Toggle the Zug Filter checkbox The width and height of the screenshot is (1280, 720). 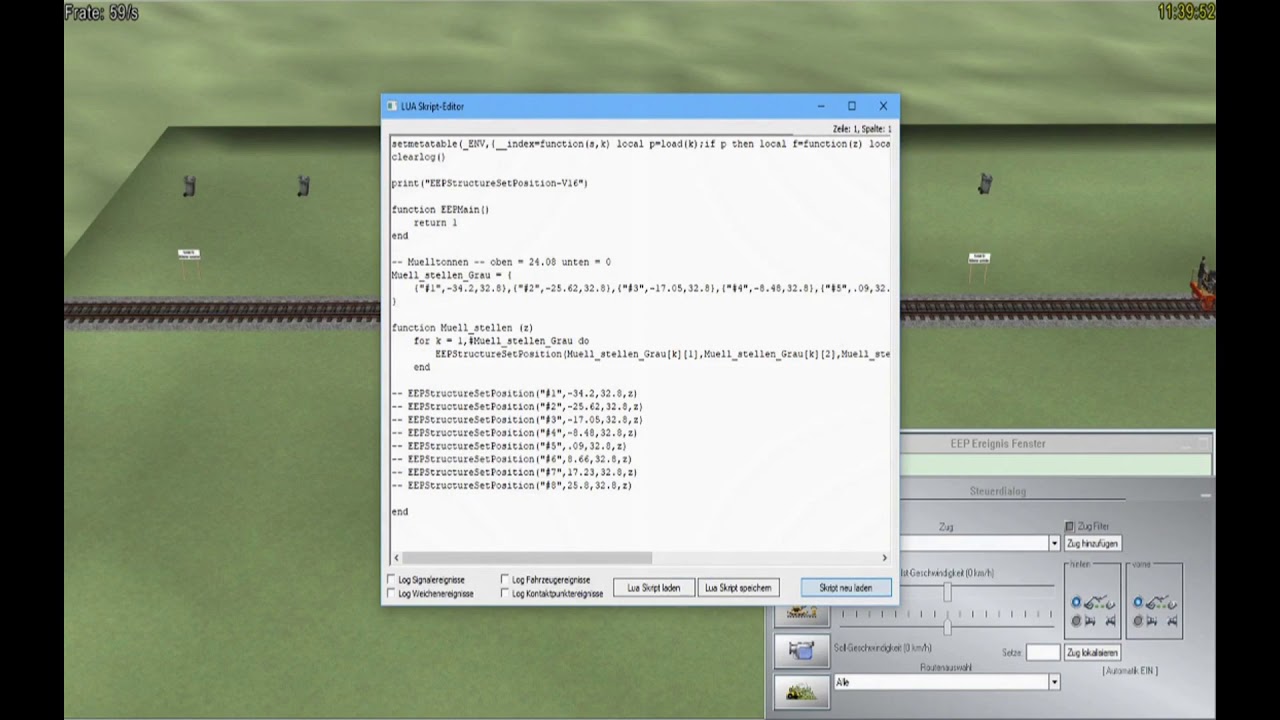tap(1069, 526)
